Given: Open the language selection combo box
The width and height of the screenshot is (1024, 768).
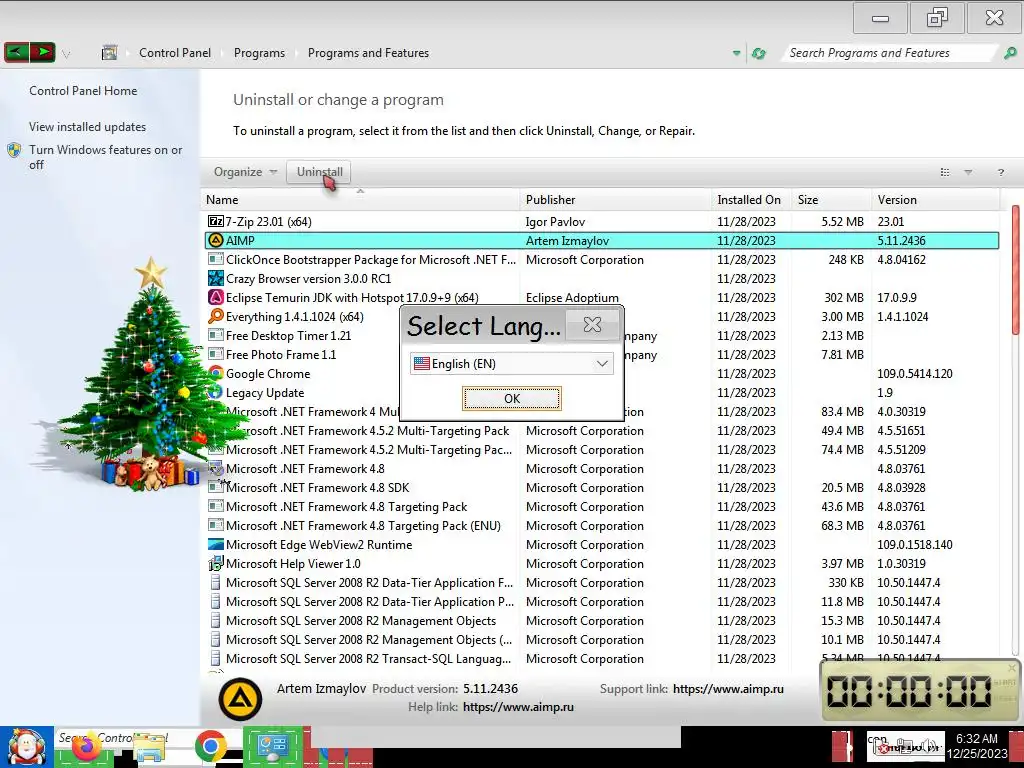Looking at the screenshot, I should [x=512, y=364].
